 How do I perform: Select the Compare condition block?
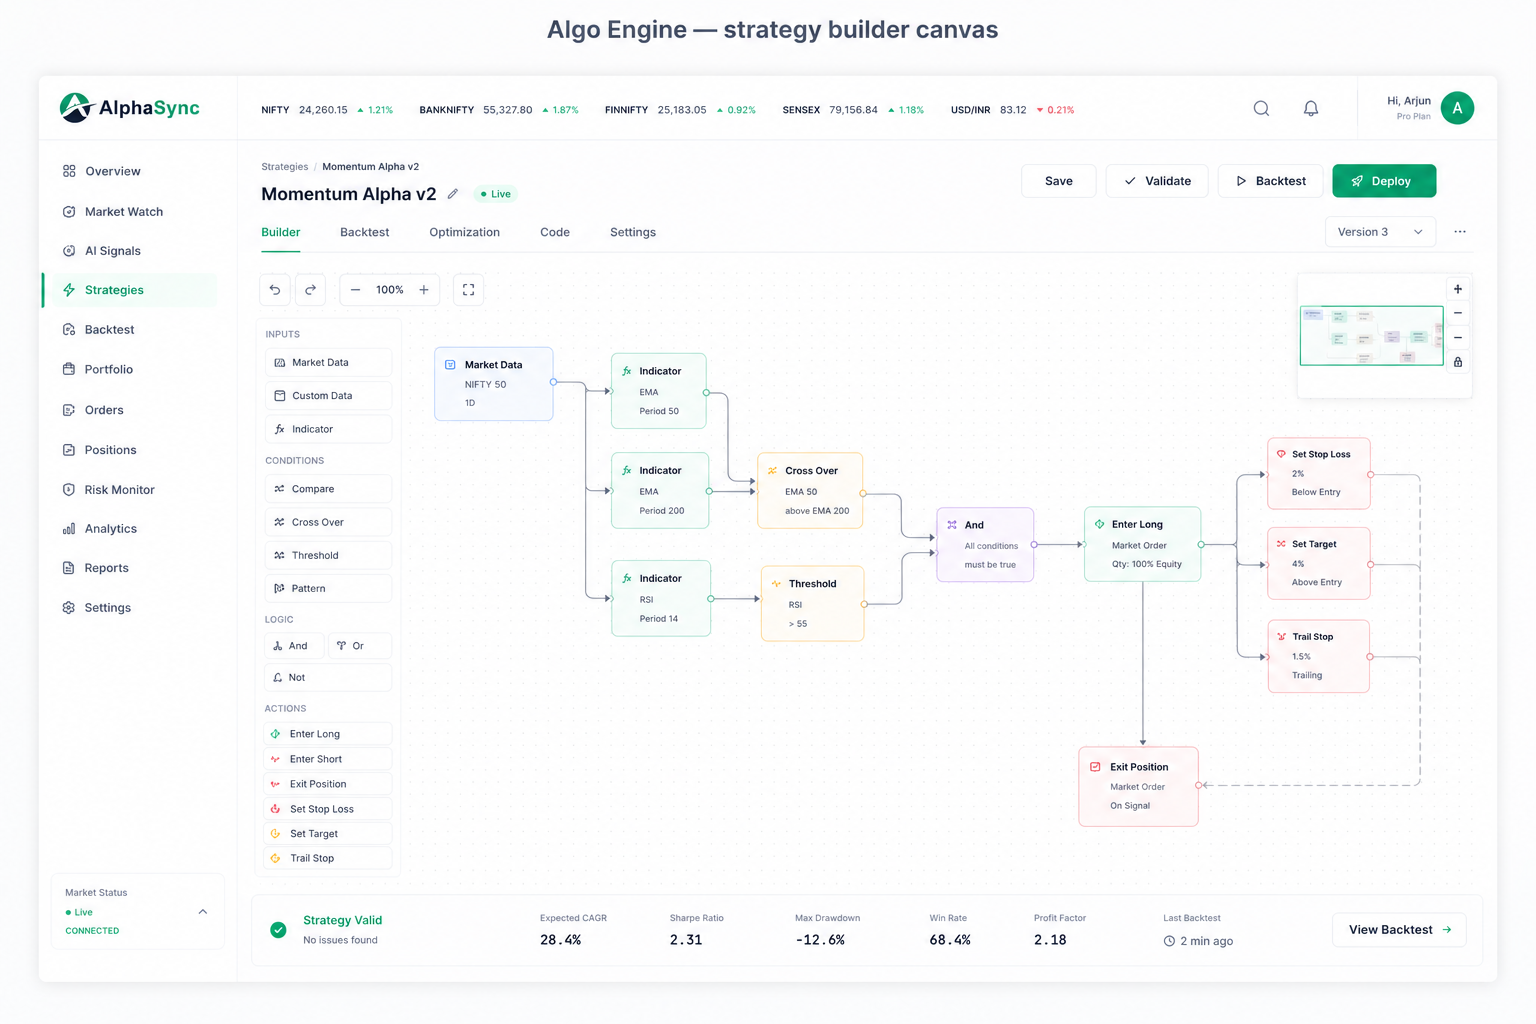click(329, 489)
